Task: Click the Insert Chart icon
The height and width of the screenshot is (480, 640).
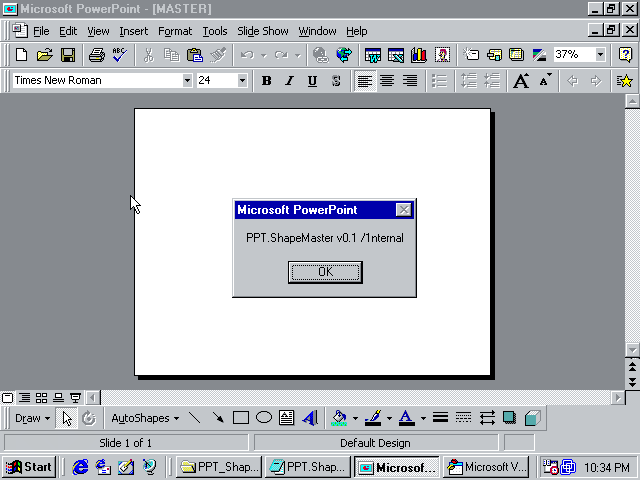Action: point(419,55)
